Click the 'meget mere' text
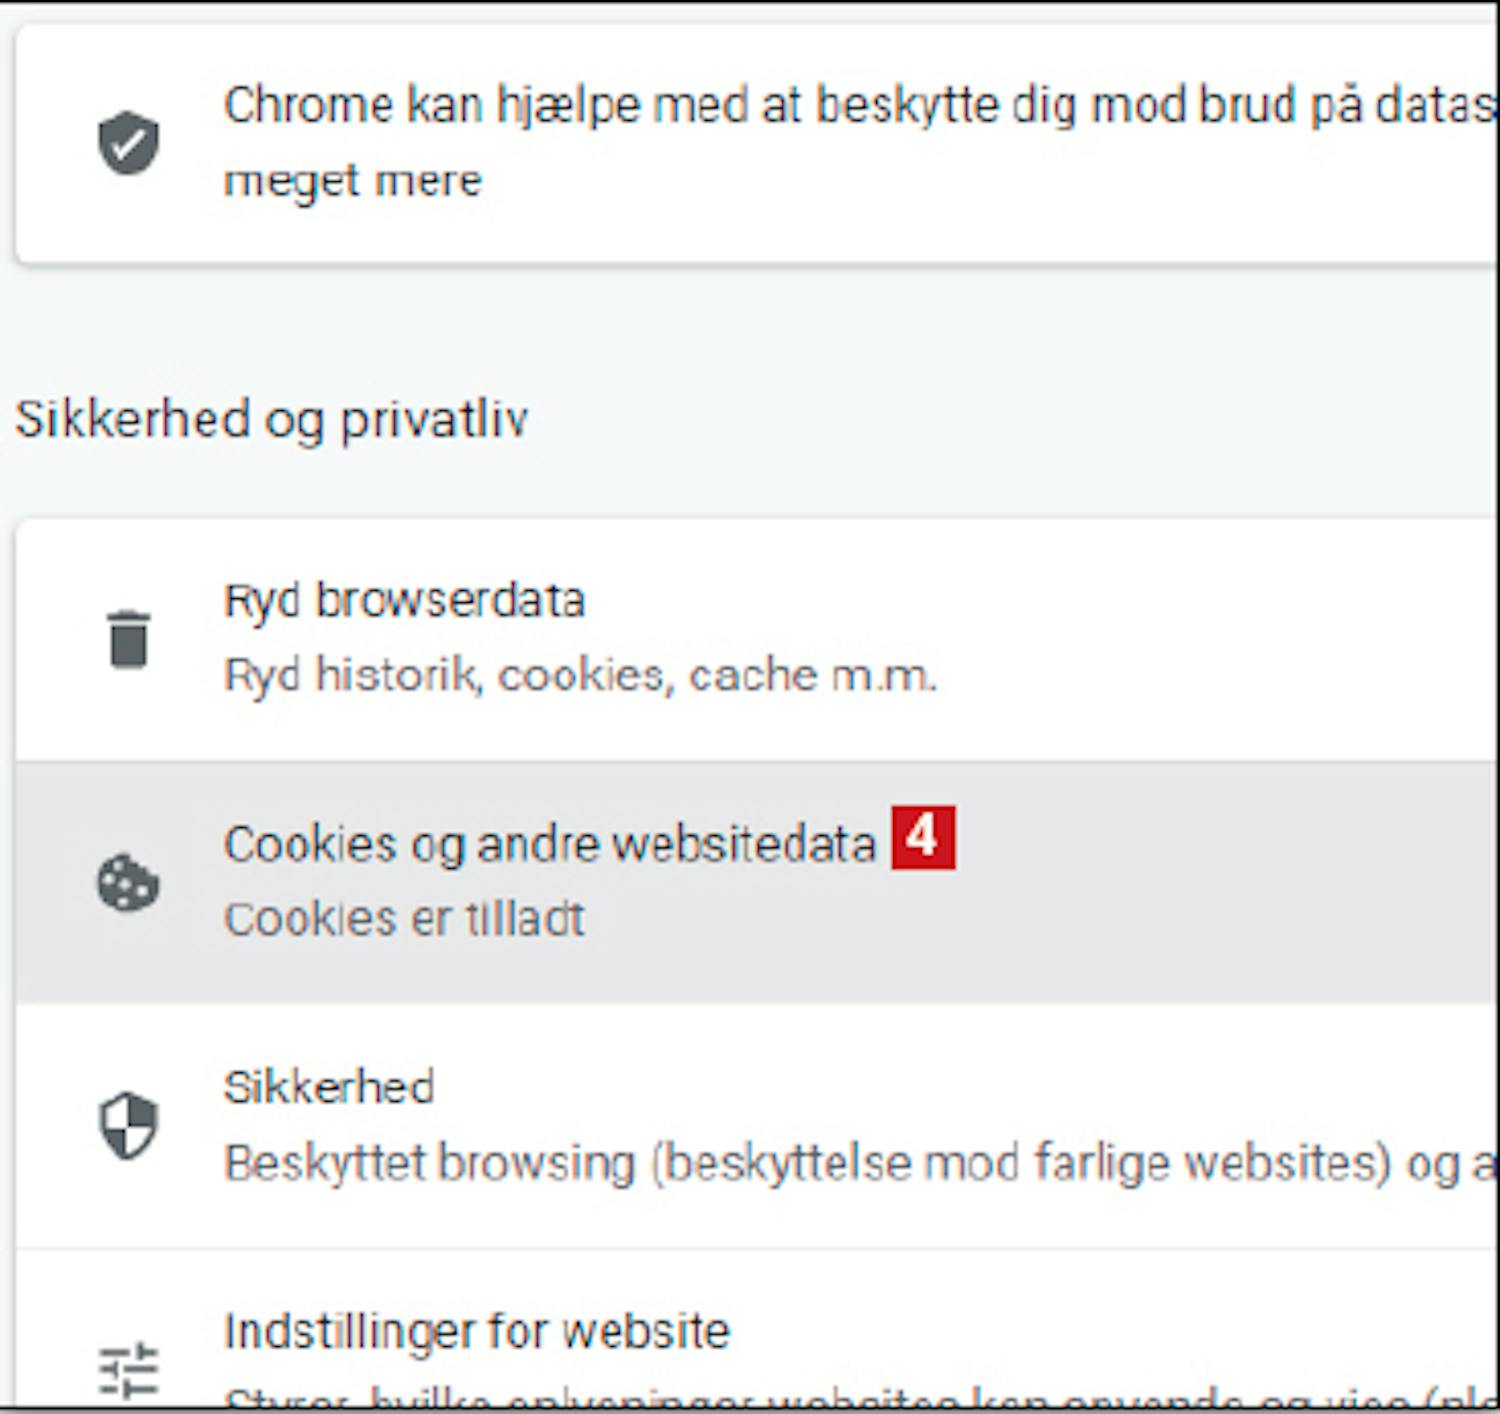 coord(352,182)
